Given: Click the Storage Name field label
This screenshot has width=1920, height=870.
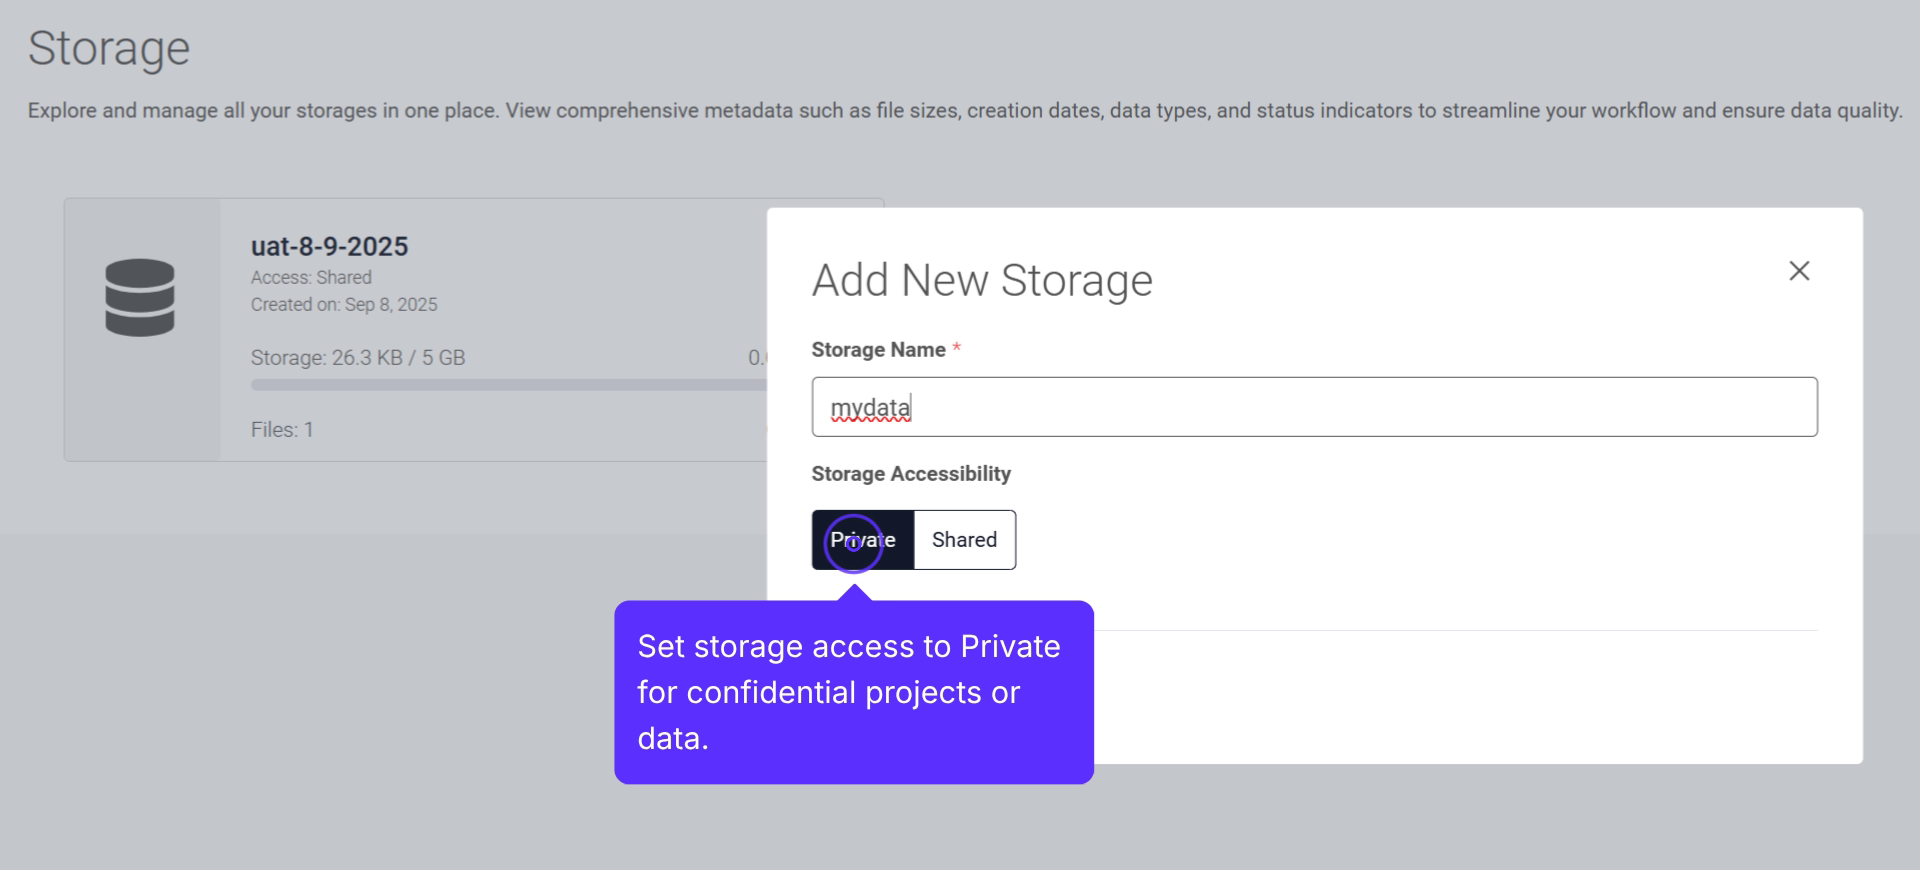Looking at the screenshot, I should [x=878, y=350].
